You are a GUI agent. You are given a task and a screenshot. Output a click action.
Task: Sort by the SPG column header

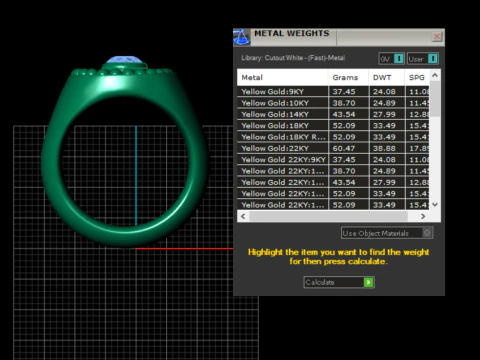click(417, 78)
